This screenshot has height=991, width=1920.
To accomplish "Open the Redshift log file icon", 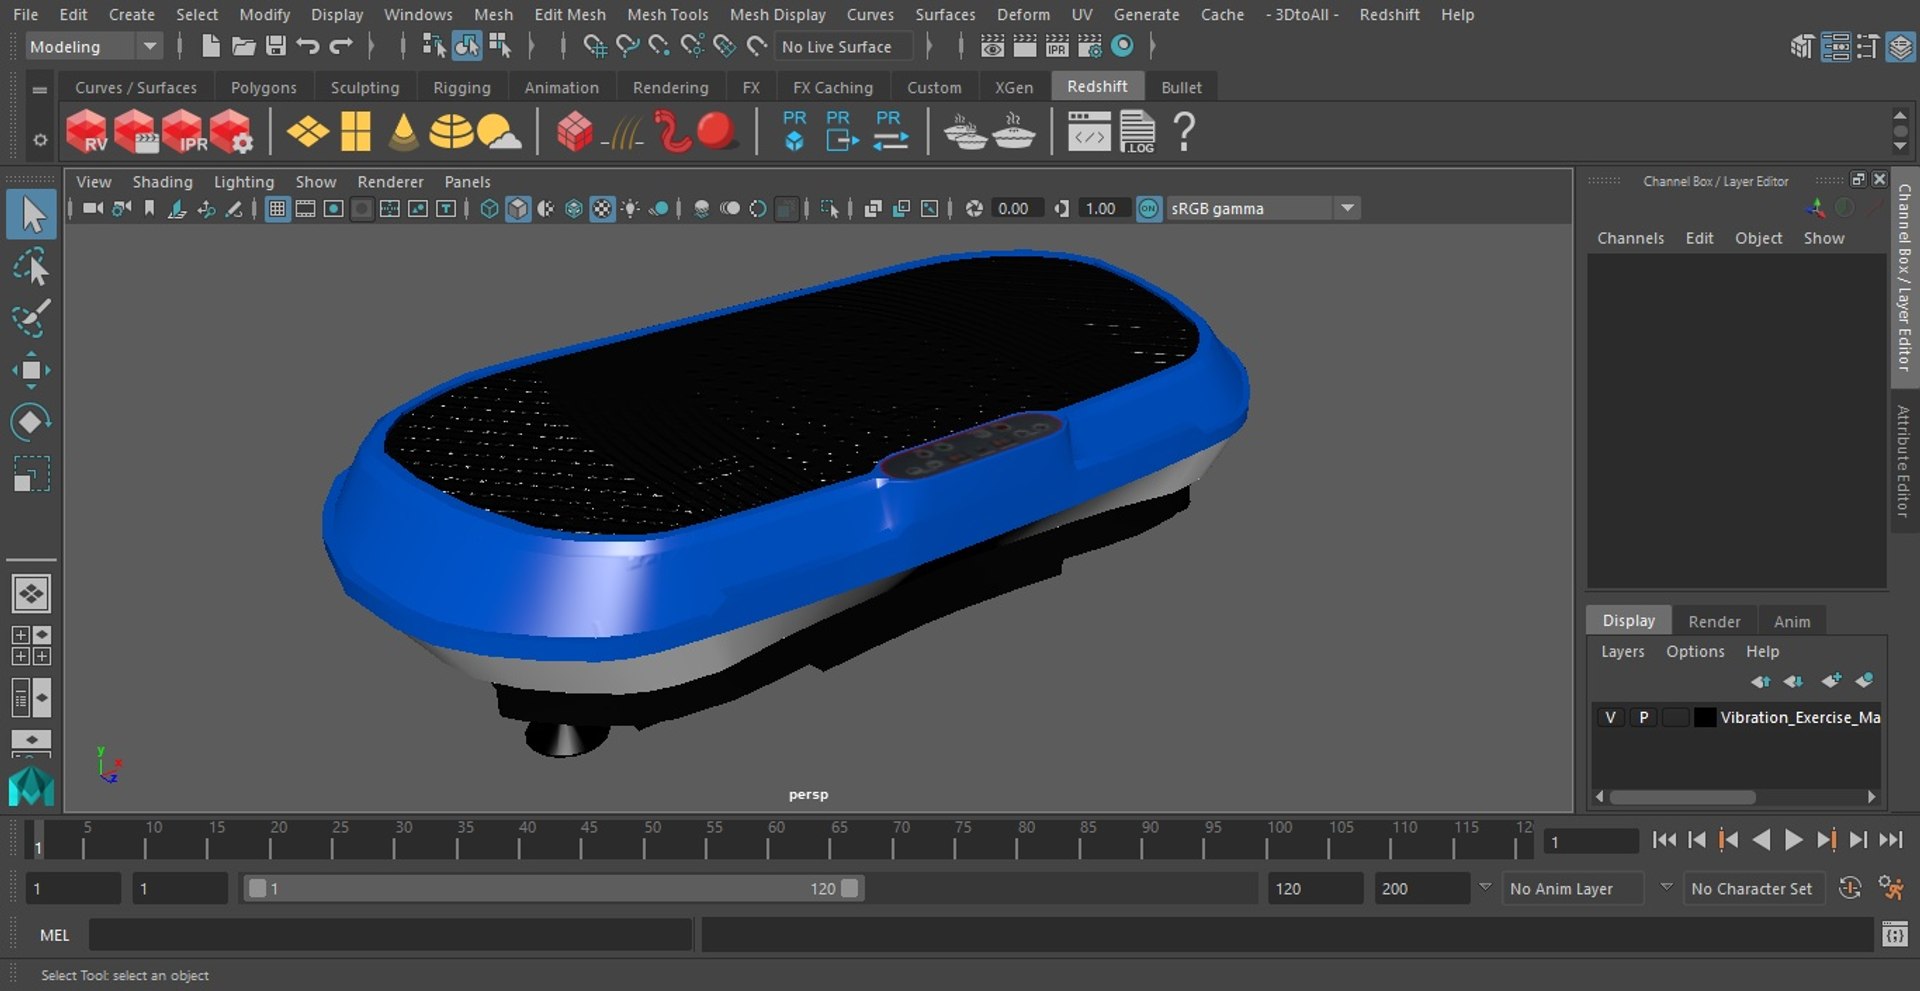I will [x=1137, y=132].
